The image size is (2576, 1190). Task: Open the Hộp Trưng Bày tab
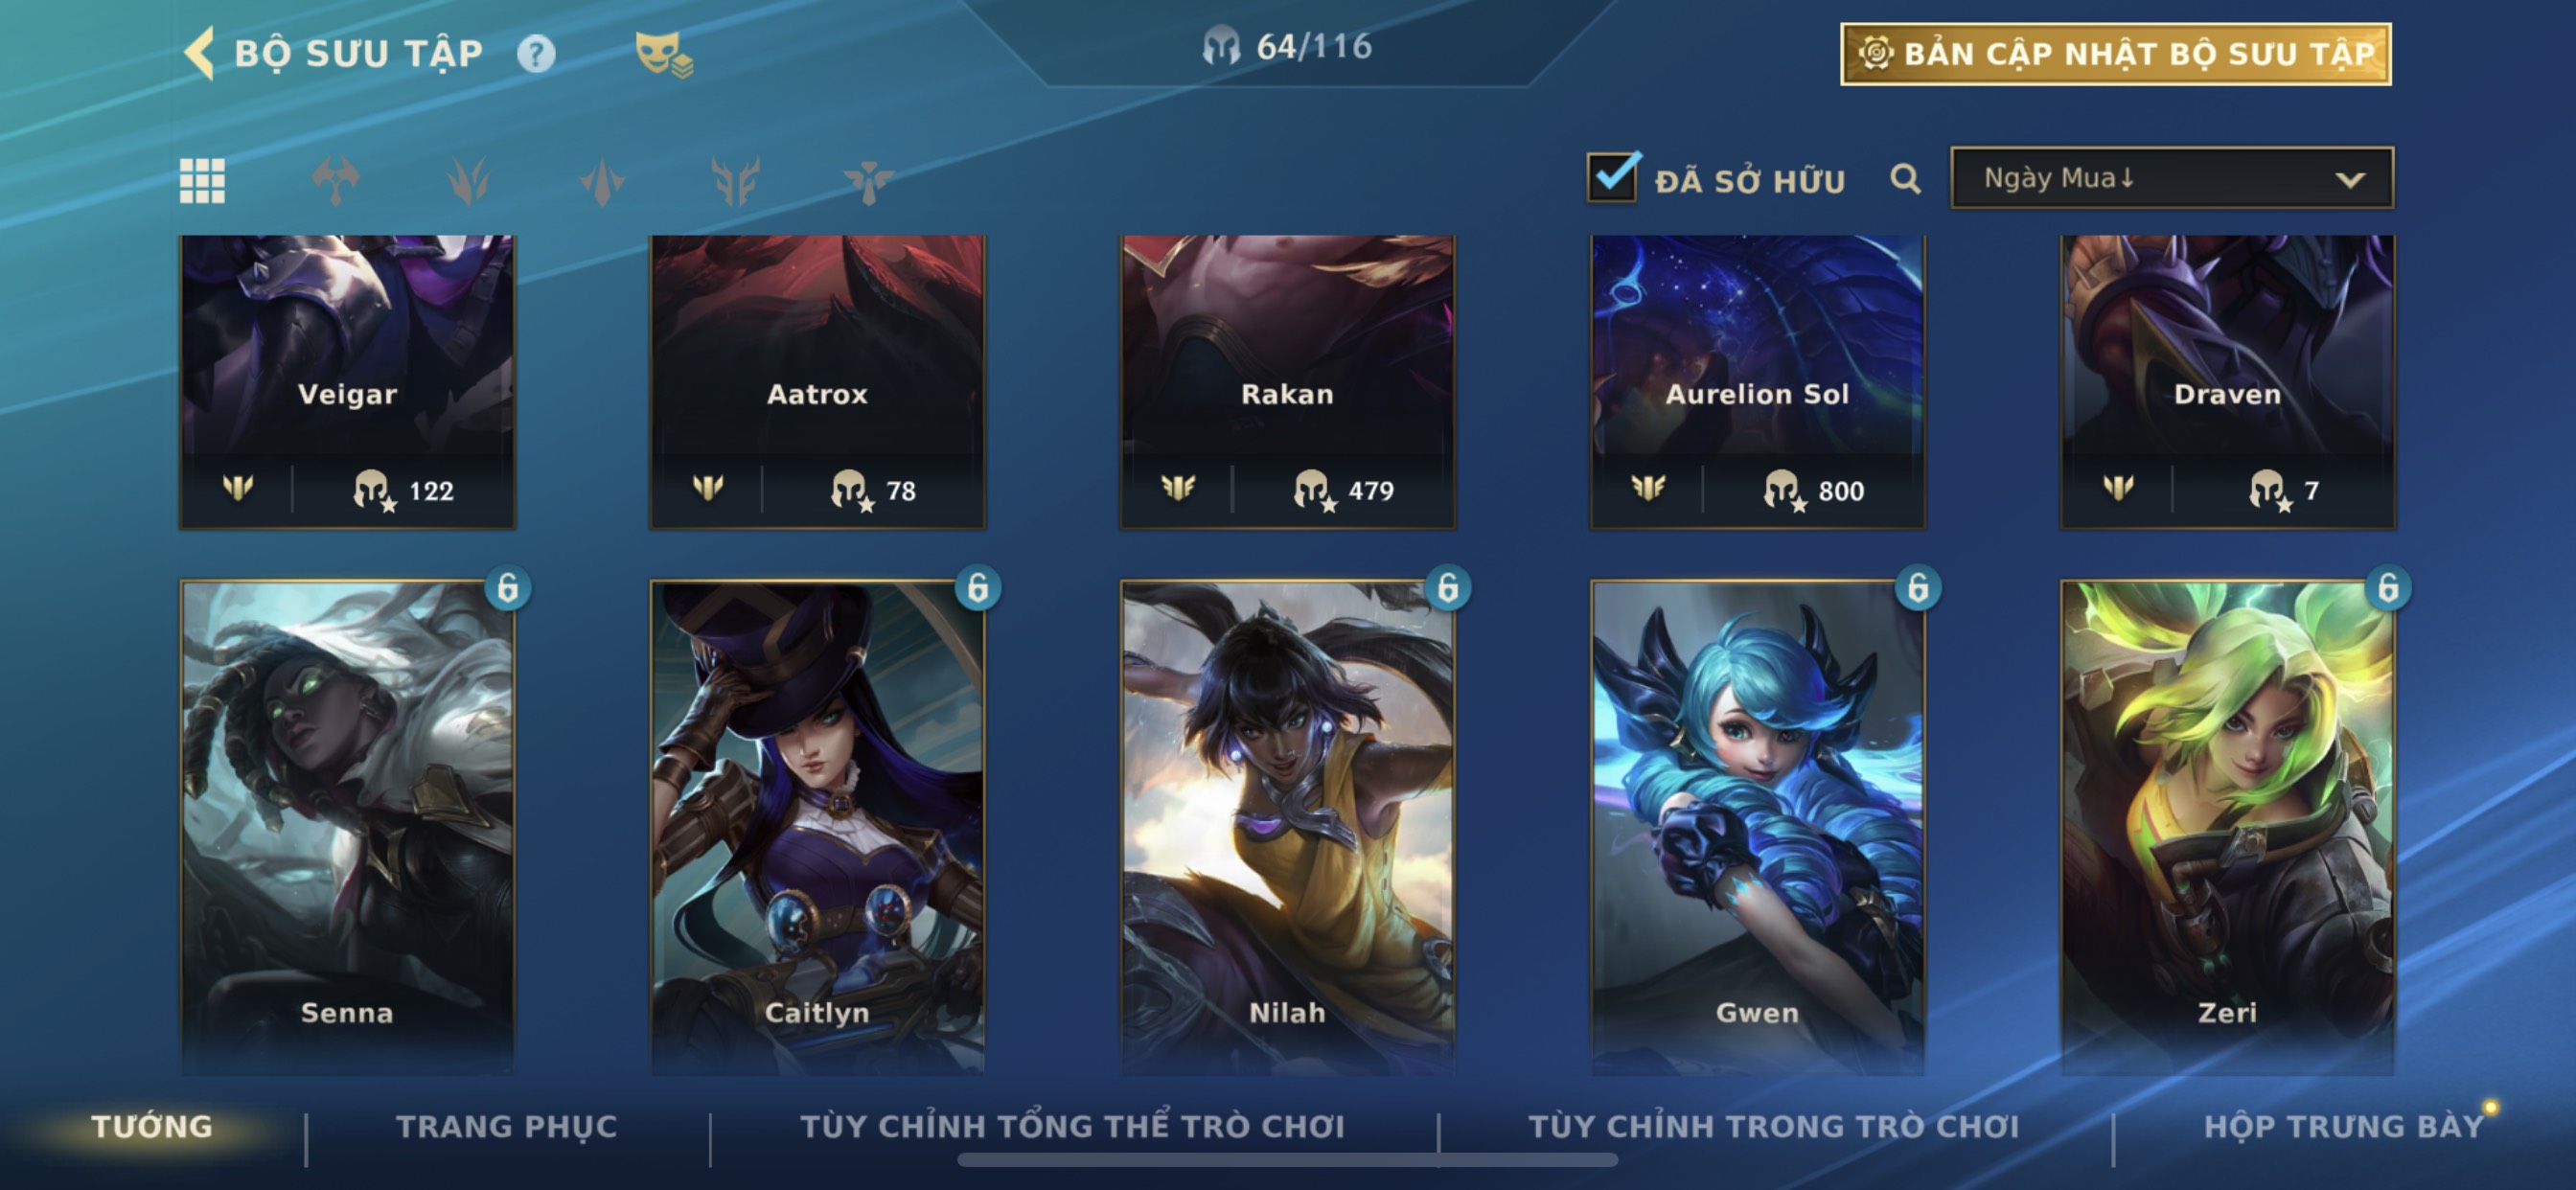tap(2344, 1127)
